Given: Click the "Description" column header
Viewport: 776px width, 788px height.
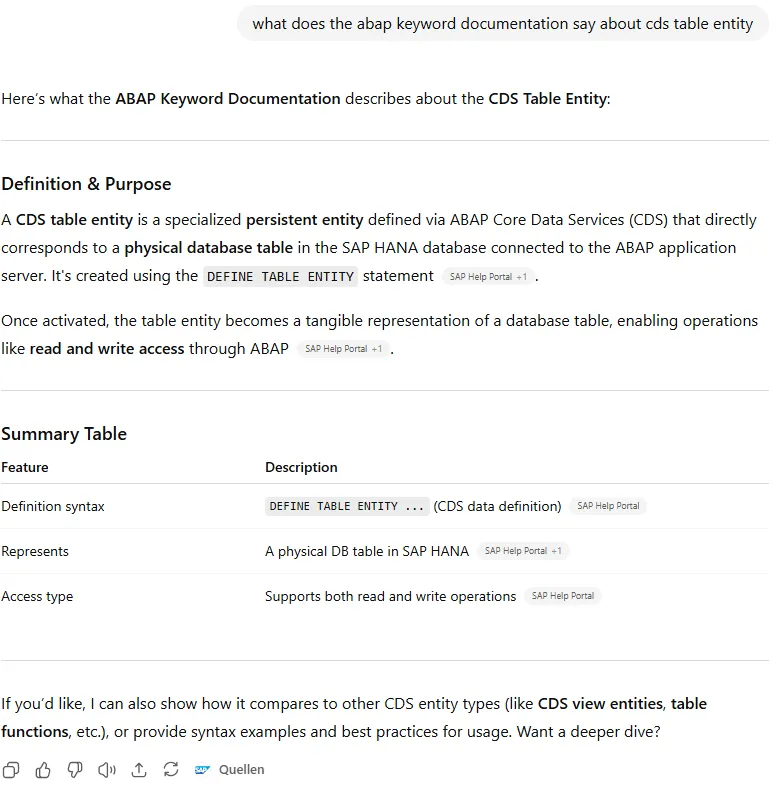Looking at the screenshot, I should 301,467.
